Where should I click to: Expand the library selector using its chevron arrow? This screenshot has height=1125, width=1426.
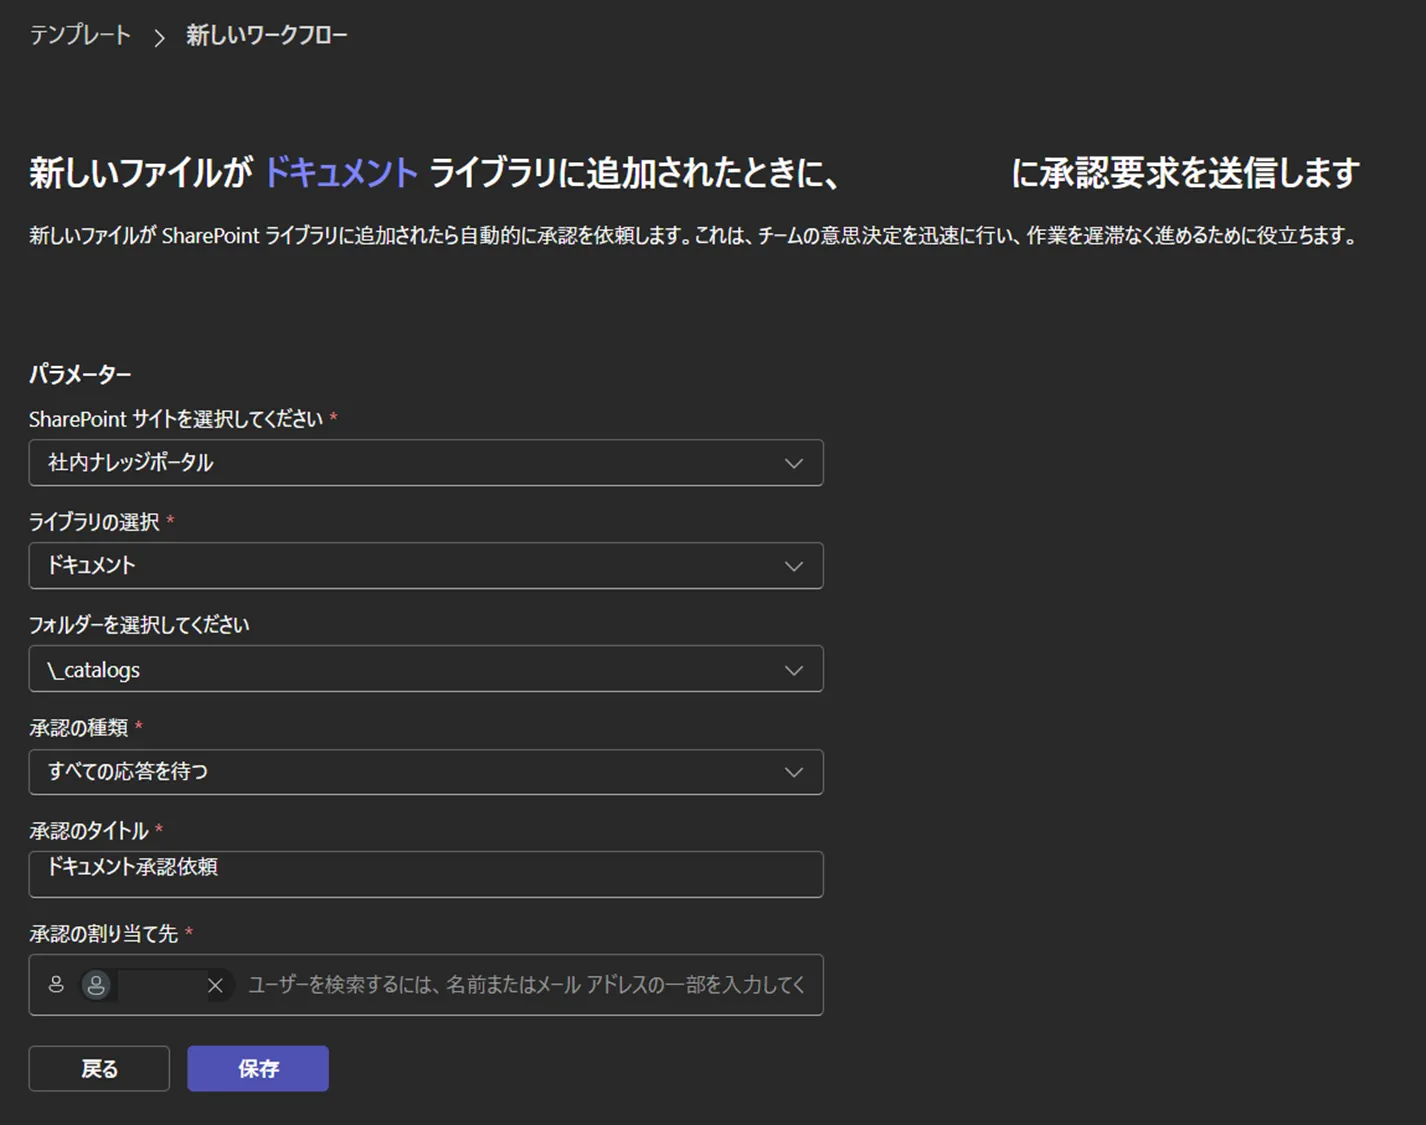click(x=793, y=565)
